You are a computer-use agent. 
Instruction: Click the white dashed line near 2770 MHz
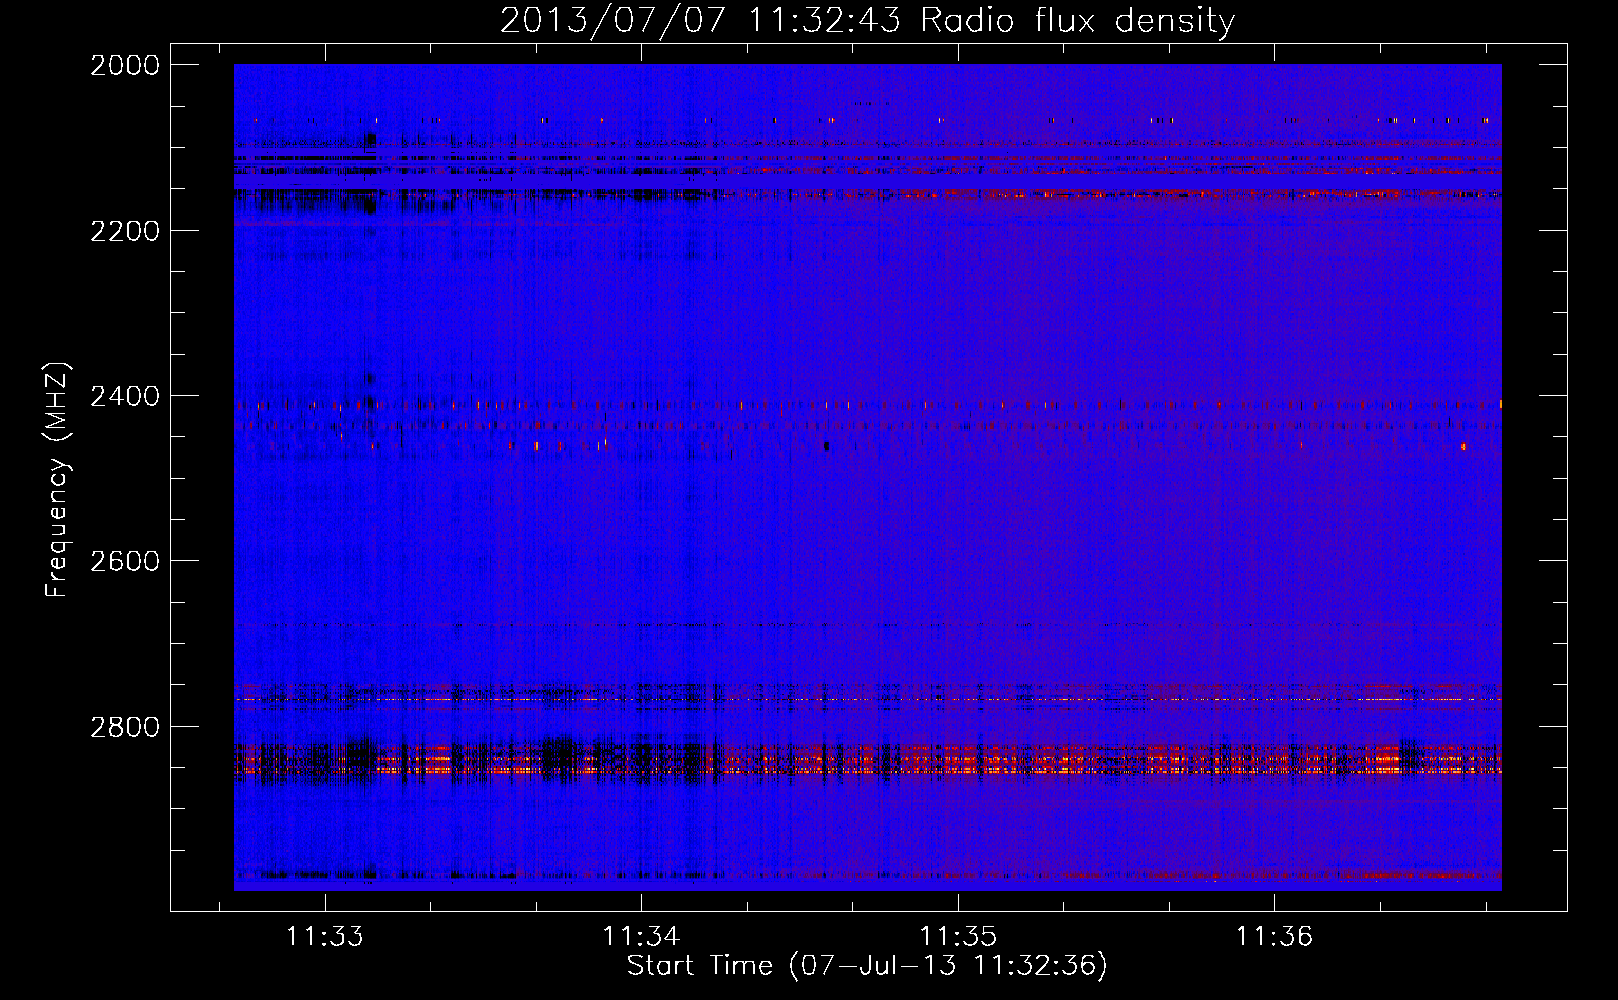pos(867,700)
